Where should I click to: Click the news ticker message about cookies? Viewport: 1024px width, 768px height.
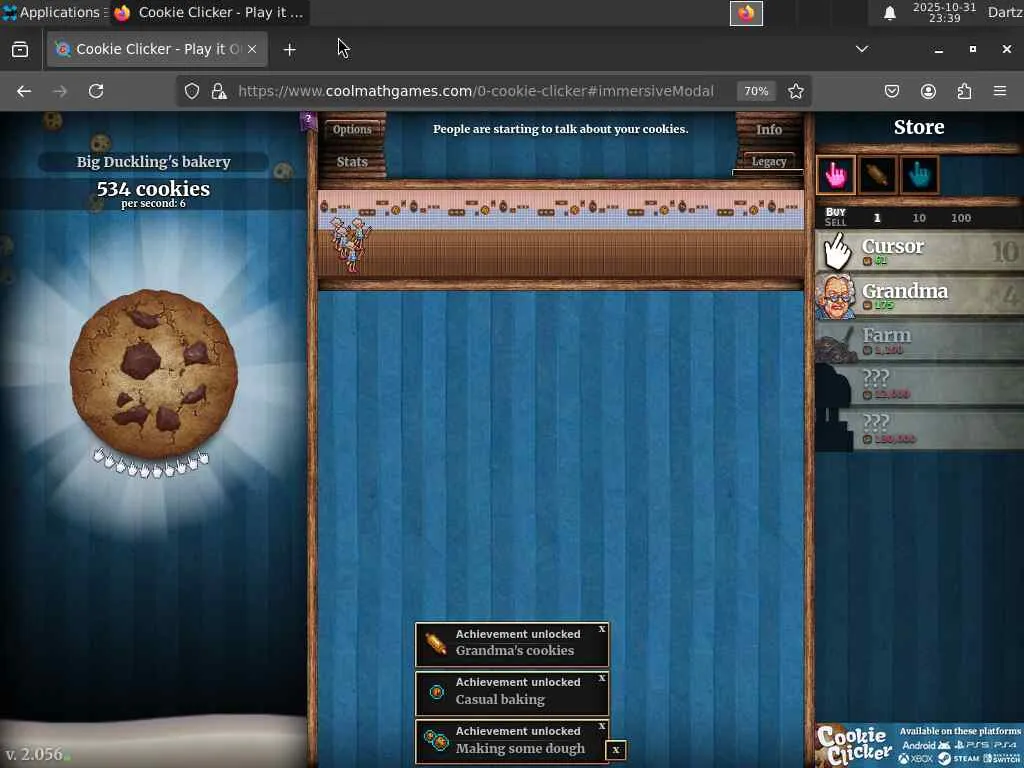[560, 129]
